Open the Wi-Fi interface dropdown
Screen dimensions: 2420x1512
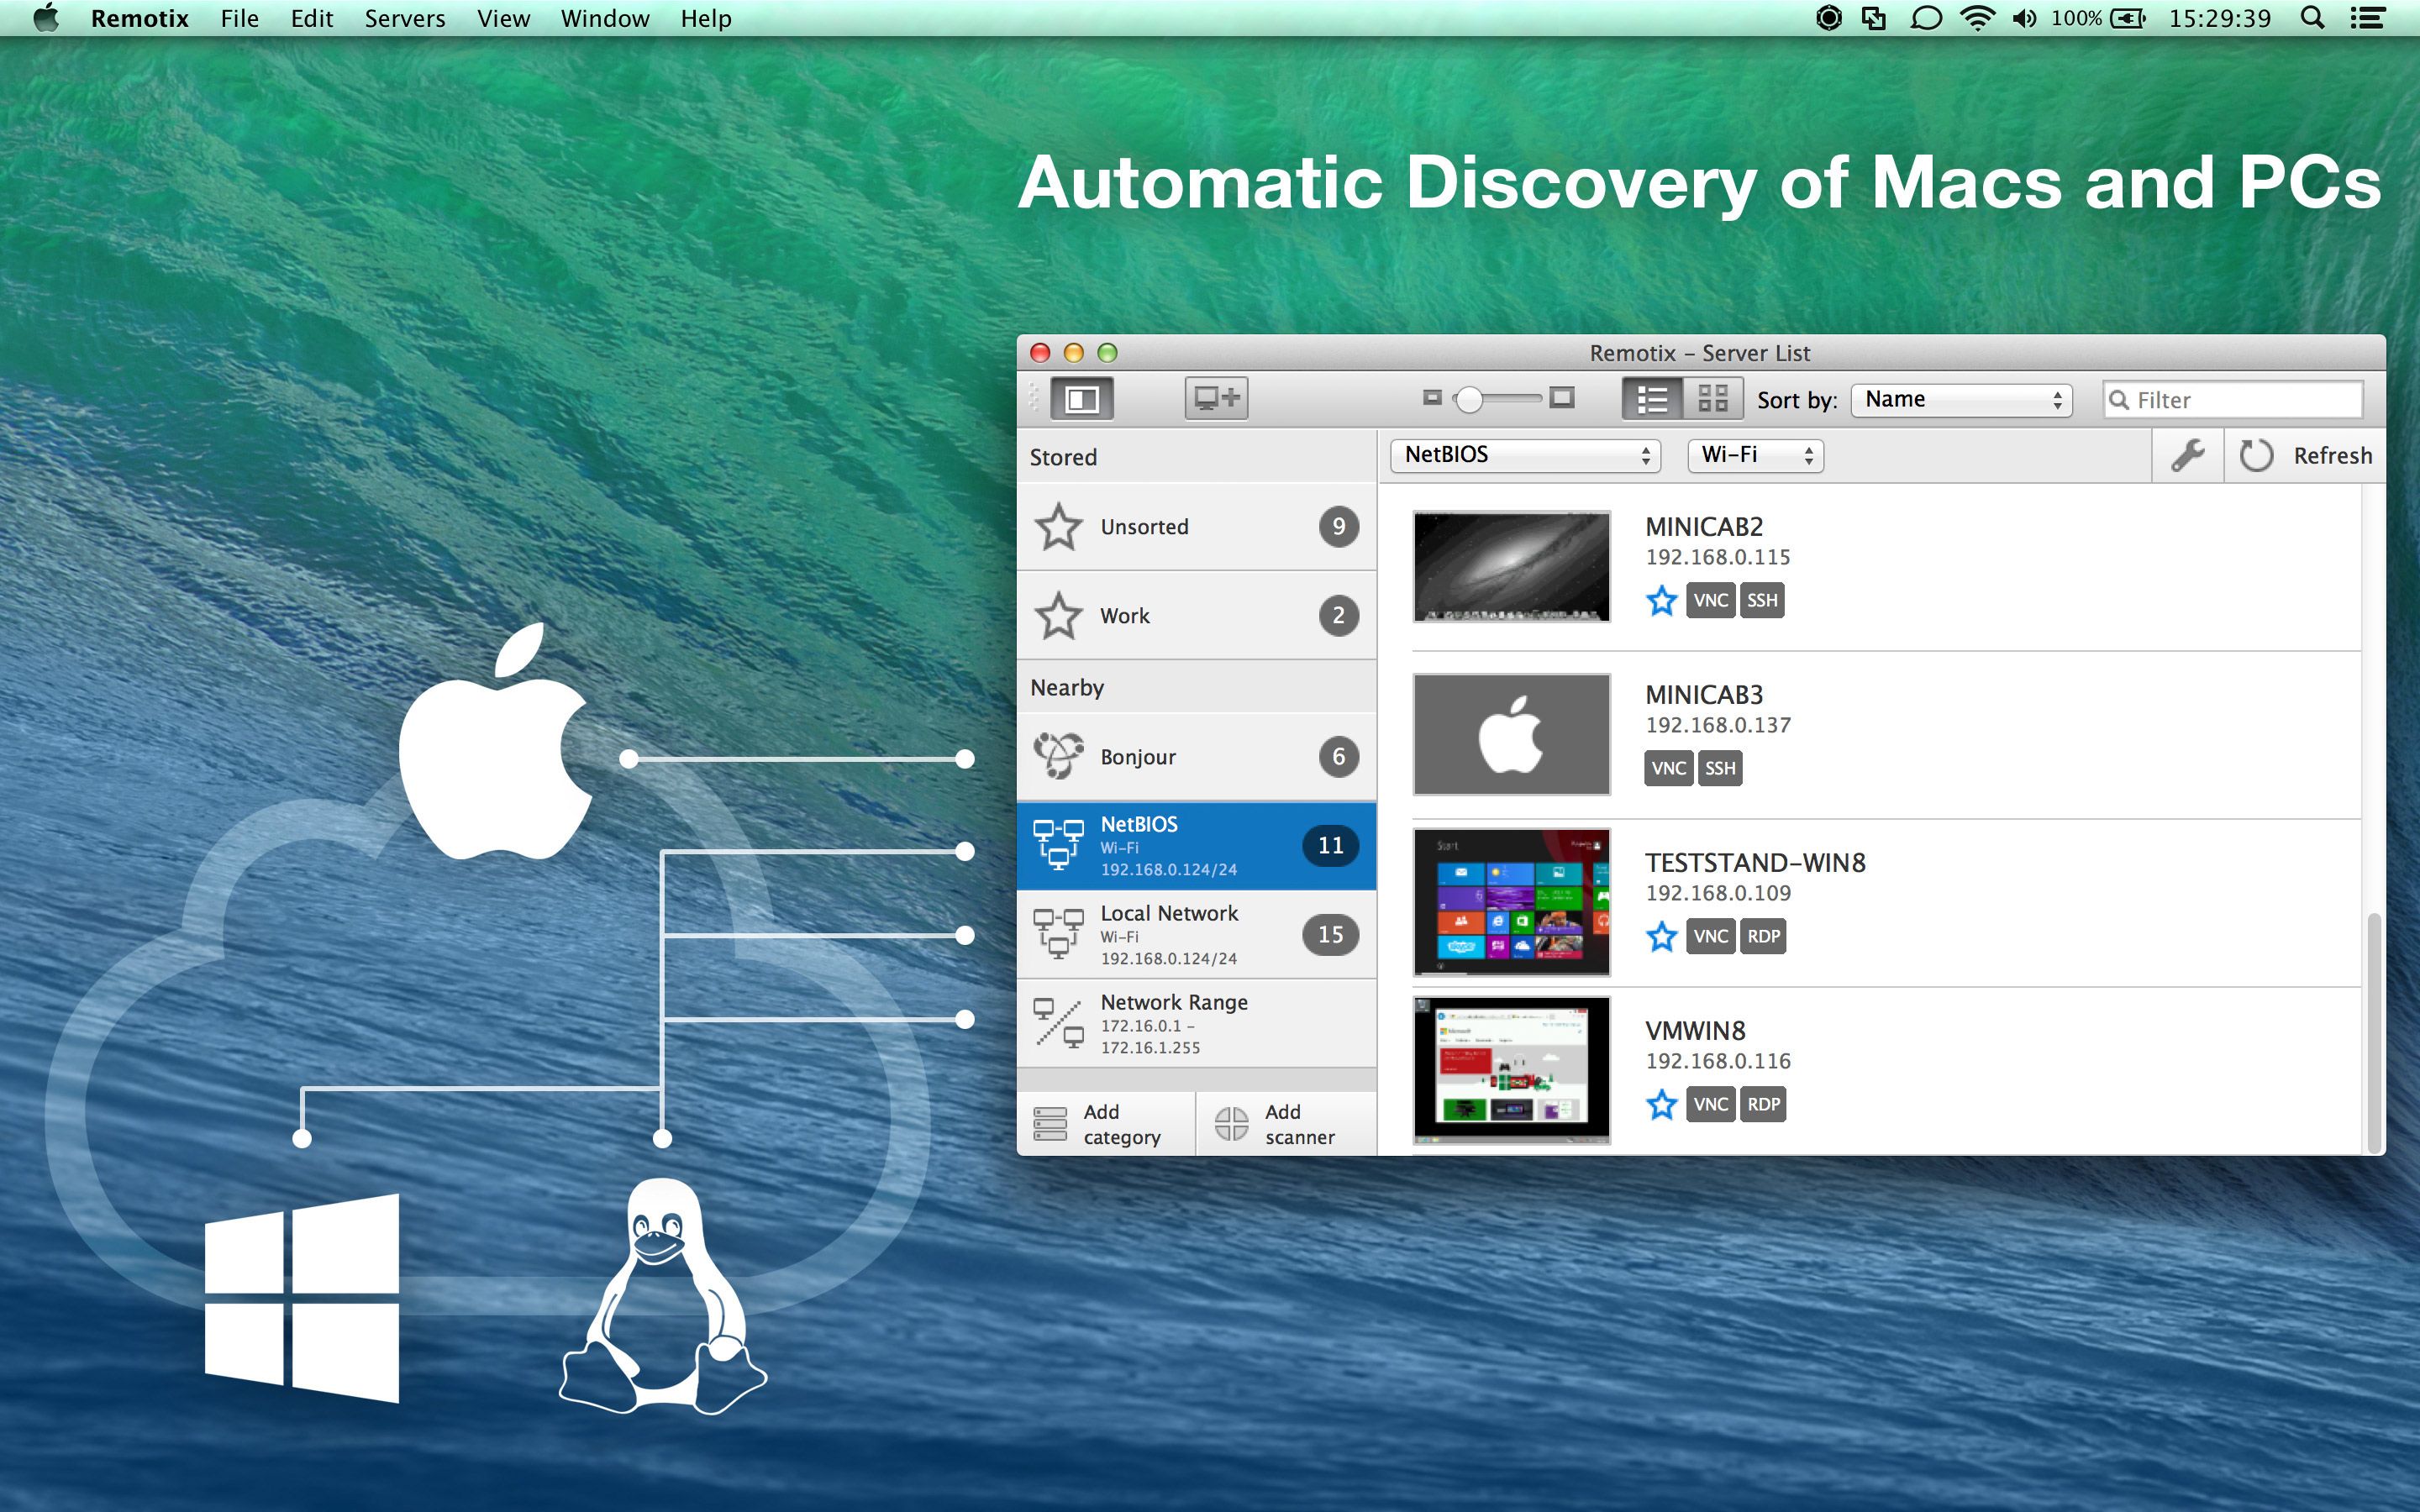[1755, 455]
